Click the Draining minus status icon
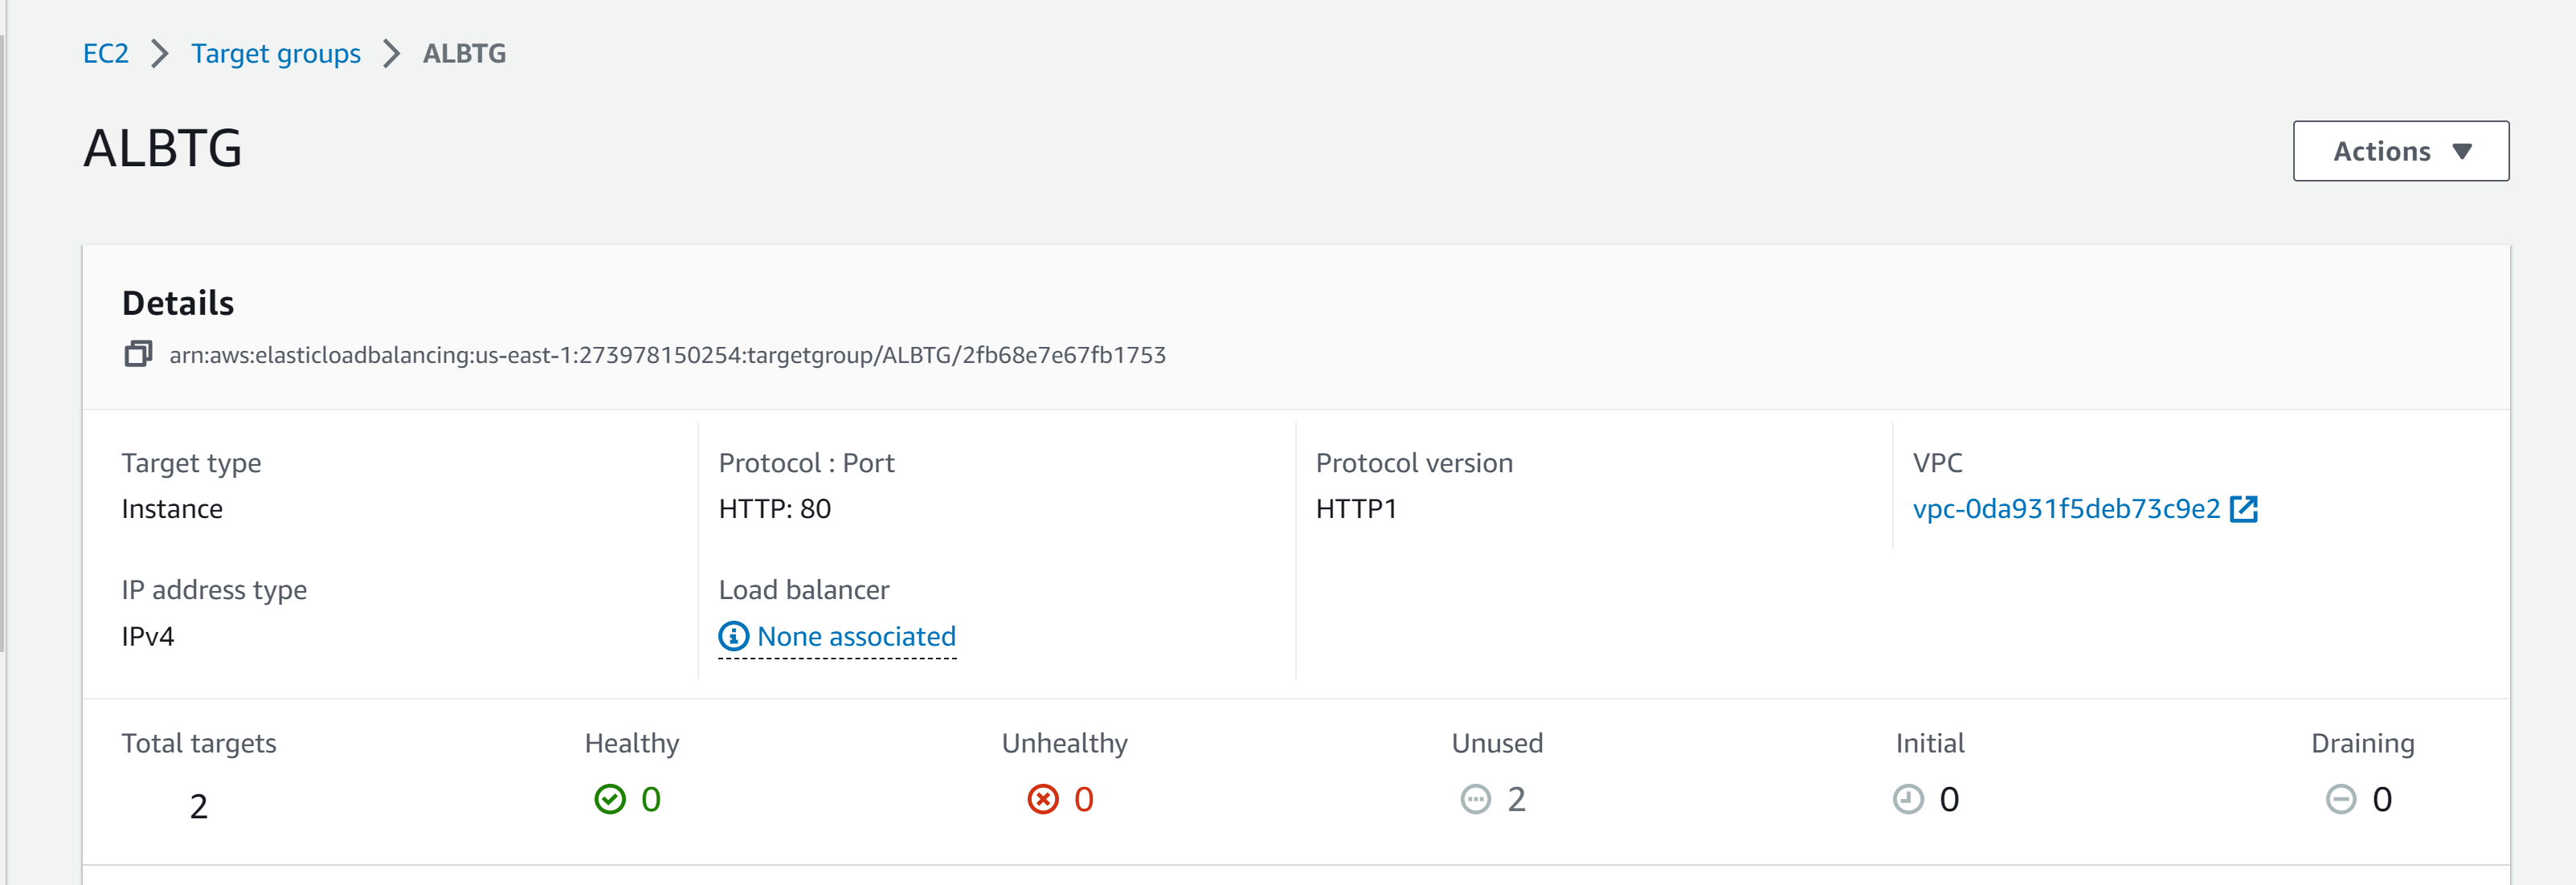Image resolution: width=2576 pixels, height=885 pixels. tap(2341, 799)
